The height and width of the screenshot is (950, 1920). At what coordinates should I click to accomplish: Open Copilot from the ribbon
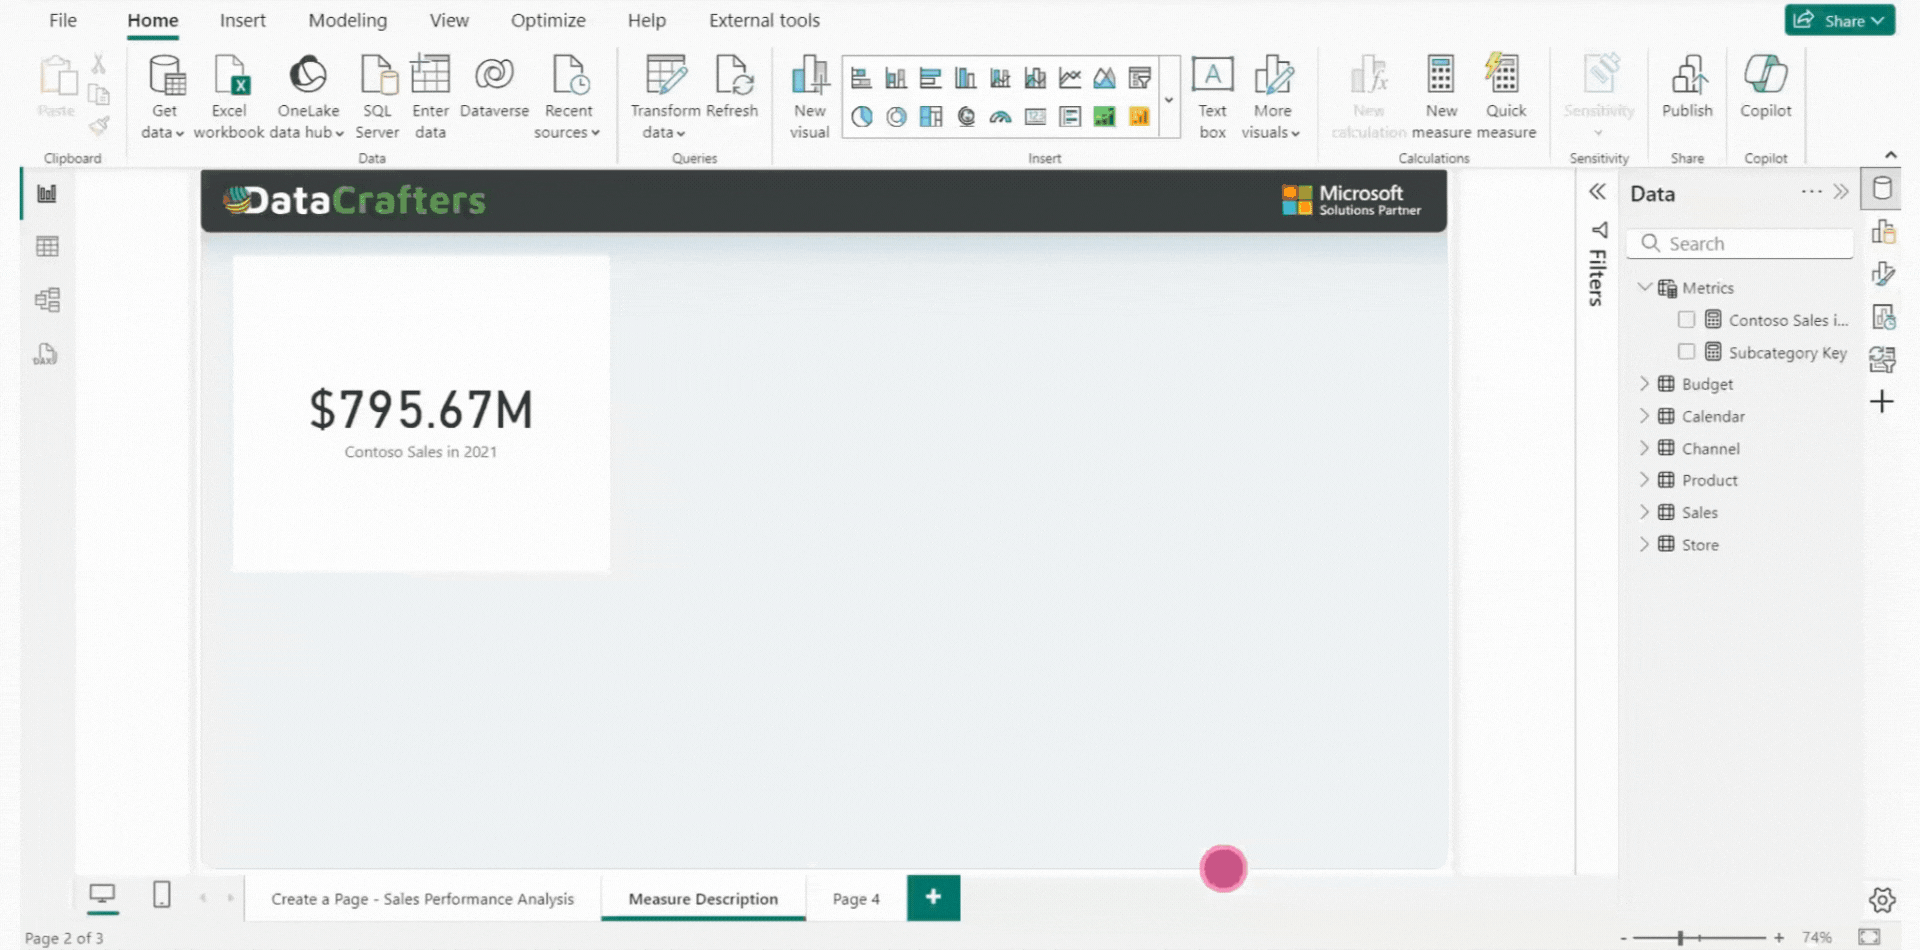pos(1765,76)
